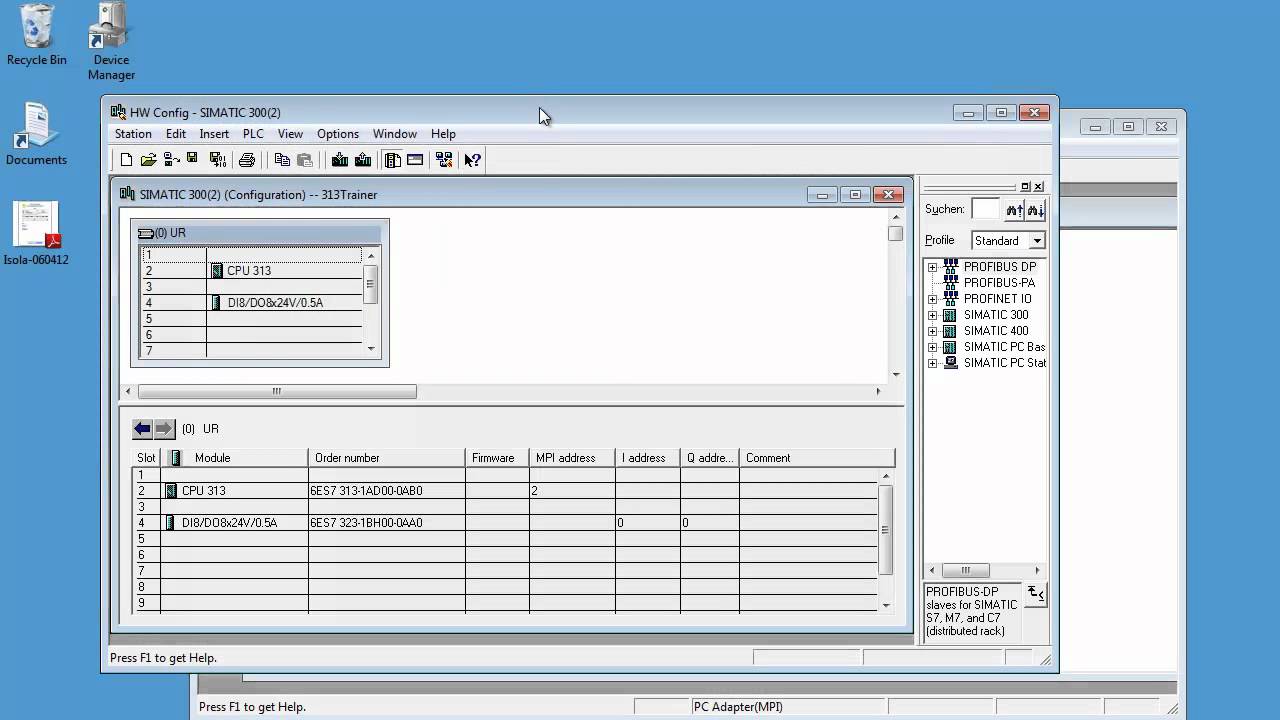1280x720 pixels.
Task: Click the UR rack list scroll-down arrow
Action: (371, 349)
